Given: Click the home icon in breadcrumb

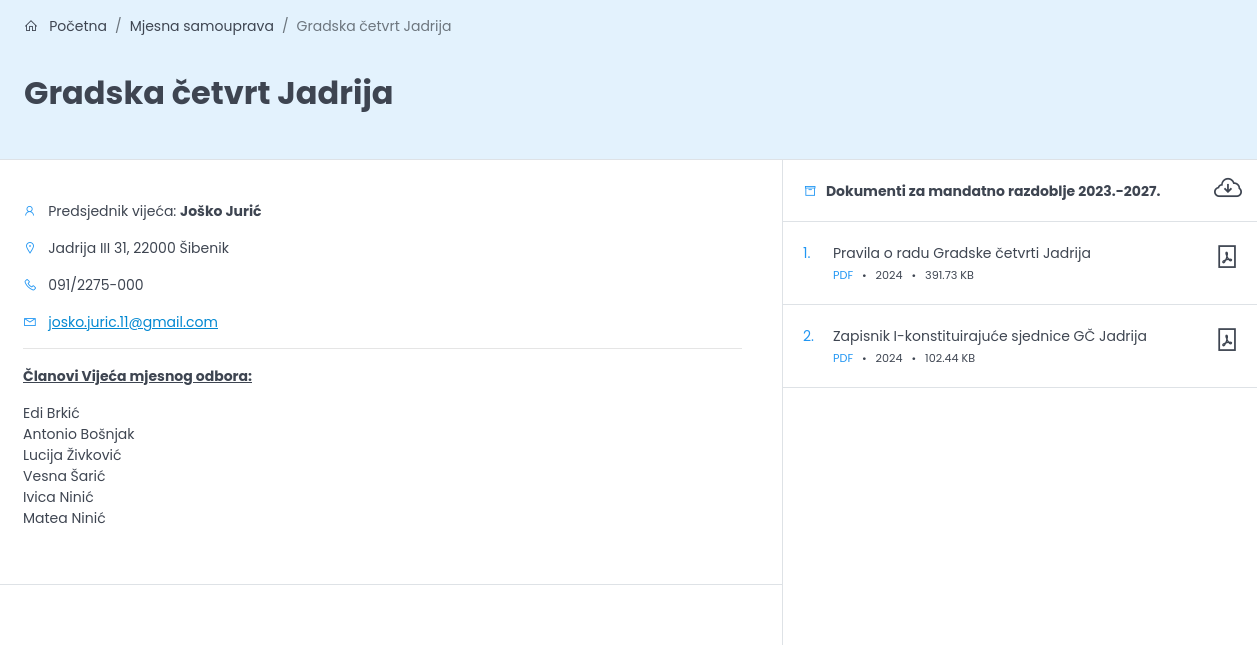Looking at the screenshot, I should (31, 26).
